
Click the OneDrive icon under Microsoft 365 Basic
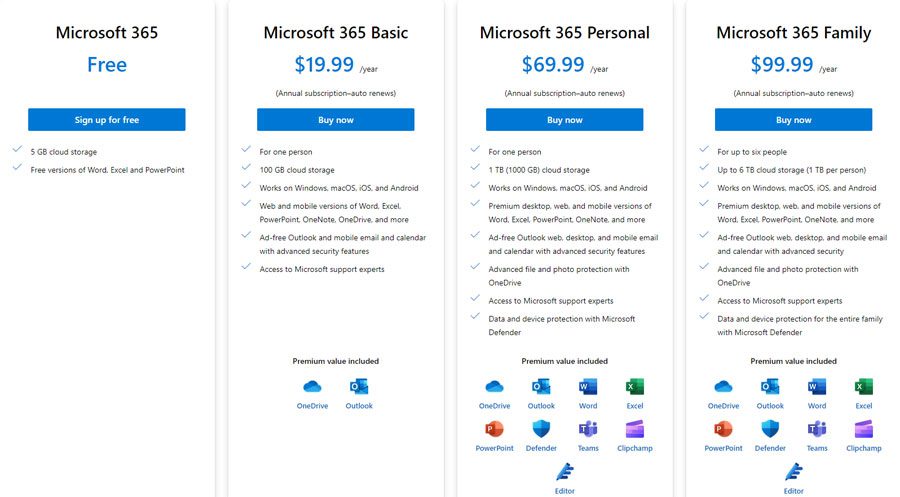click(312, 387)
